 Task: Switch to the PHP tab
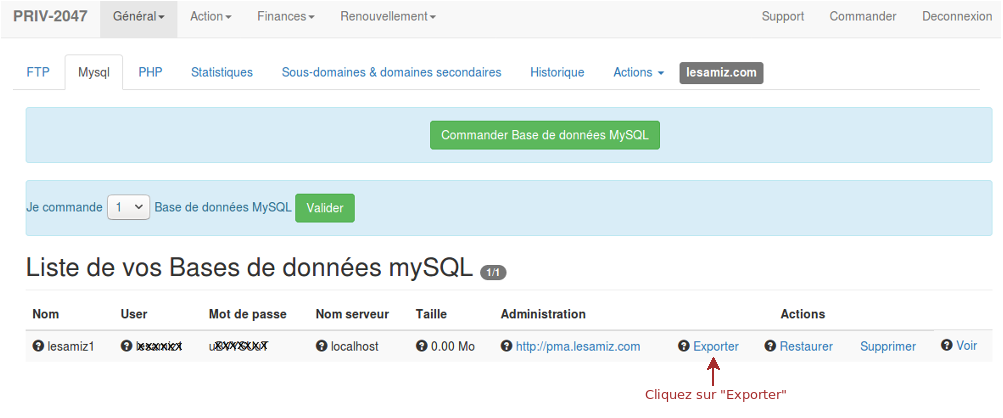click(x=150, y=72)
